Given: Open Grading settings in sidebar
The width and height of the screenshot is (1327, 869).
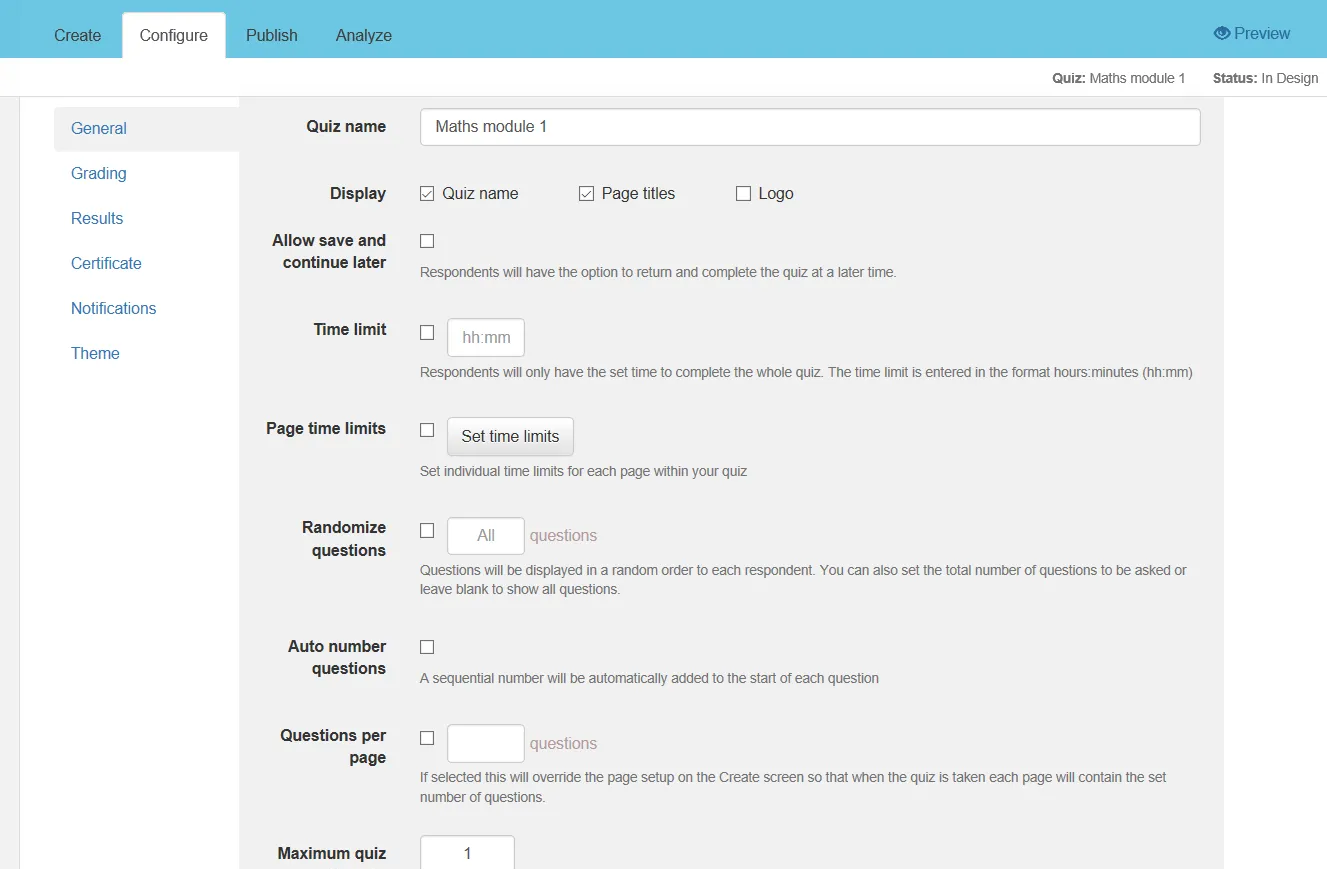Looking at the screenshot, I should coord(99,173).
